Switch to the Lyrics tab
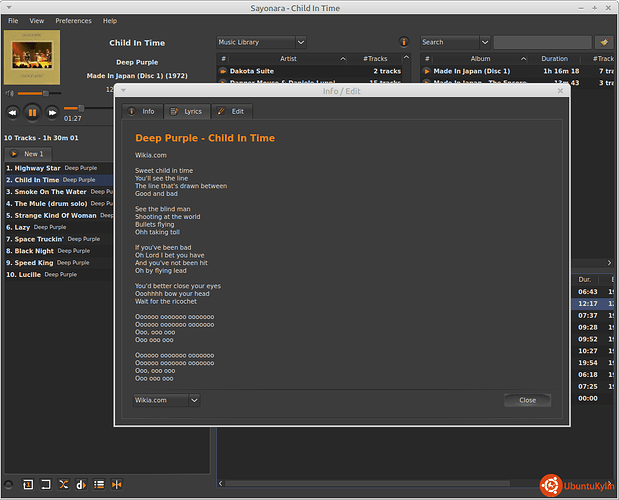The height and width of the screenshot is (500, 619). pyautogui.click(x=187, y=112)
